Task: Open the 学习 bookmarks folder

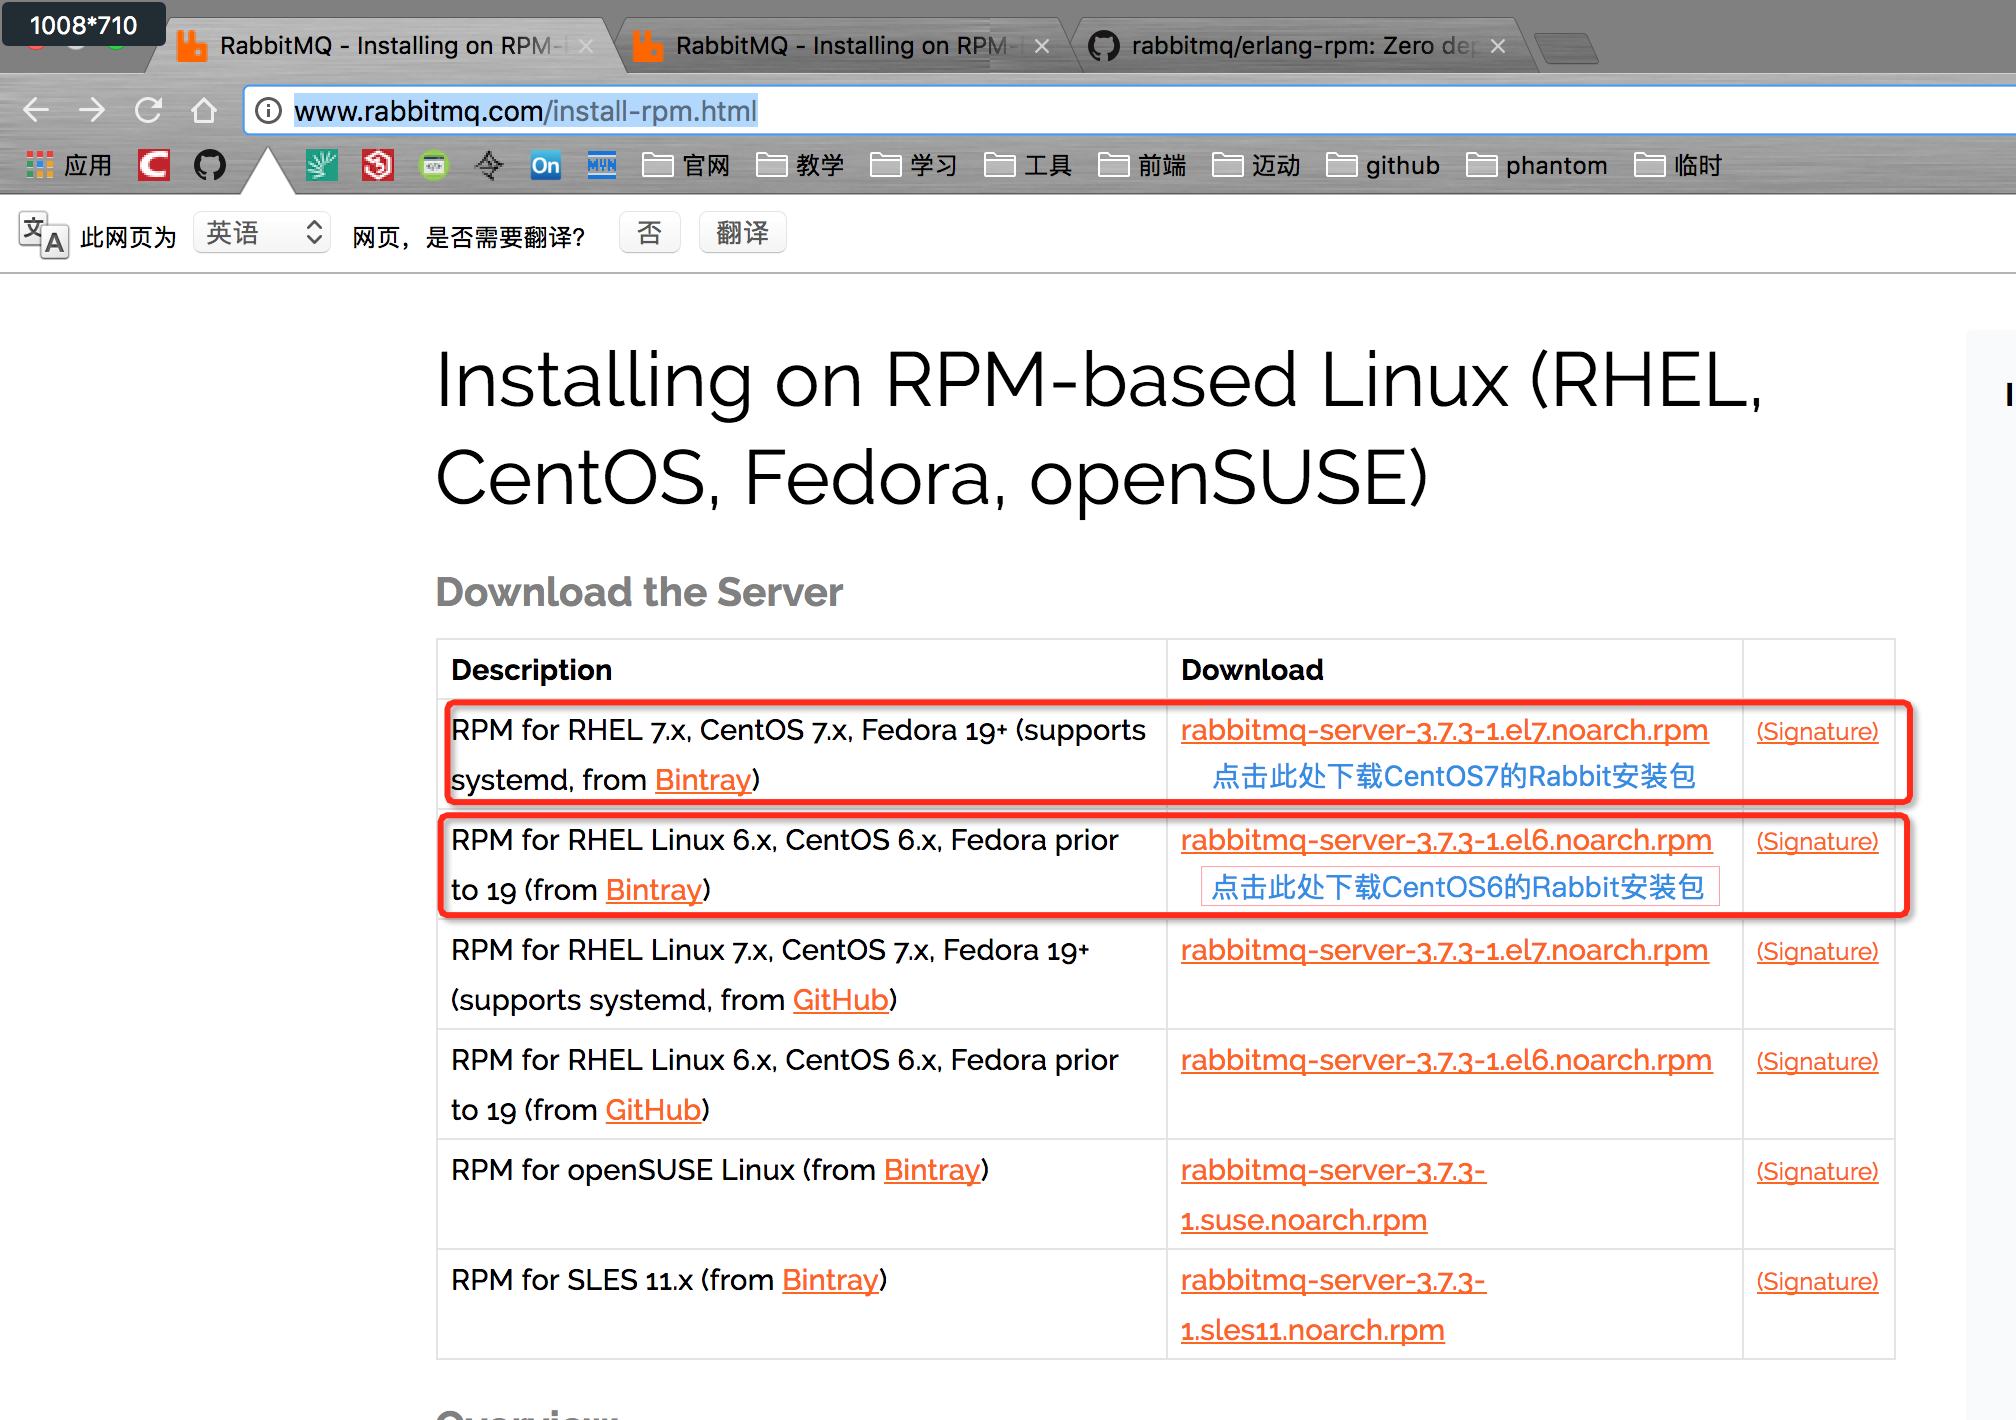Action: pyautogui.click(x=914, y=165)
